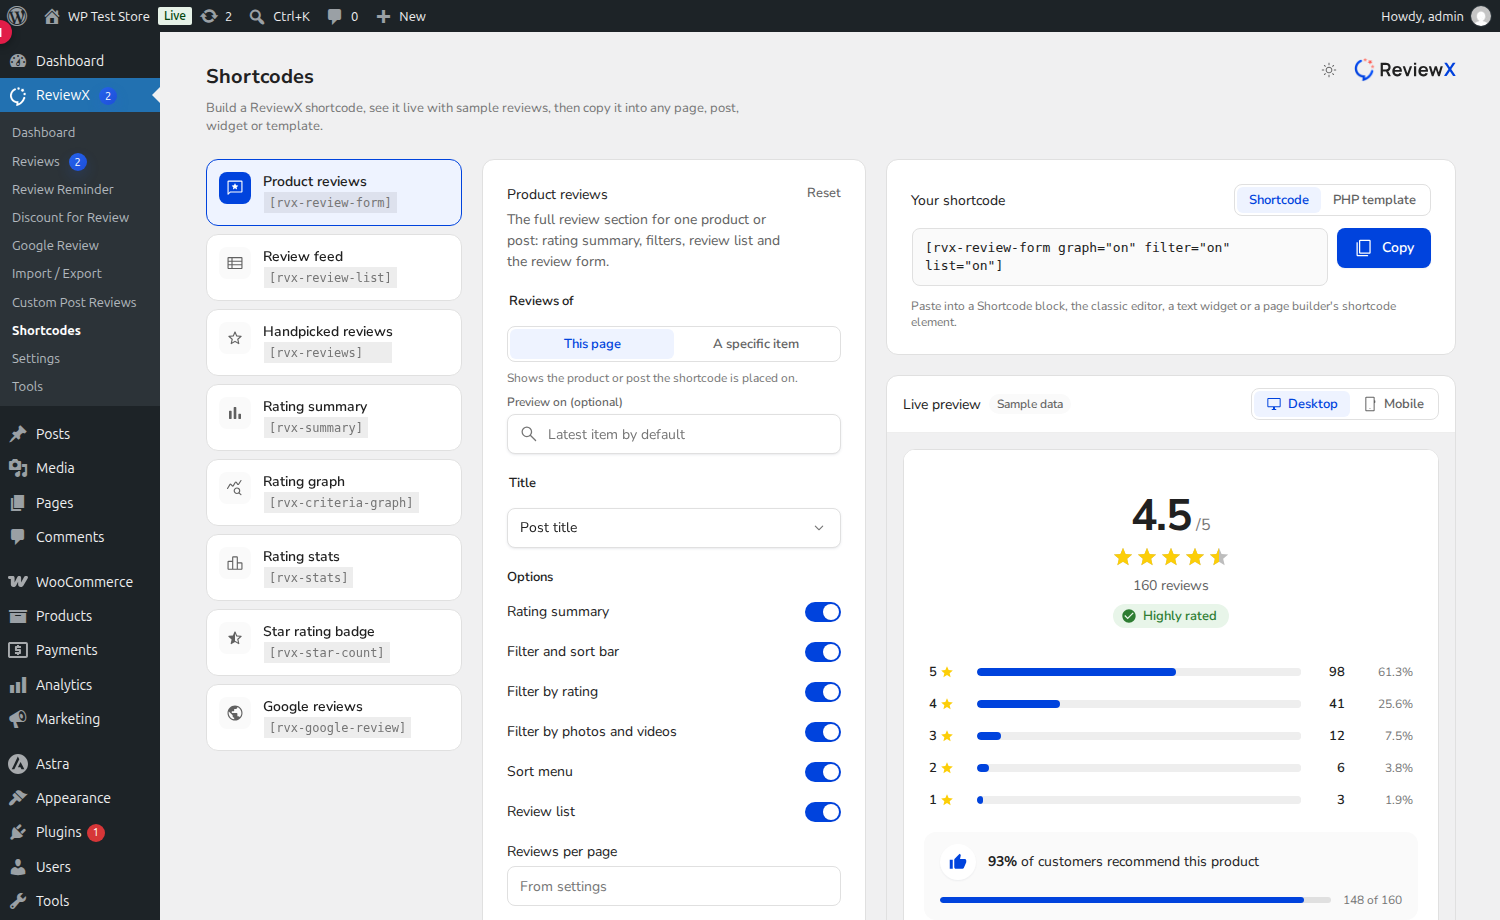Expand the WooCommerce sidebar menu
Viewport: 1500px width, 920px height.
pyautogui.click(x=80, y=582)
